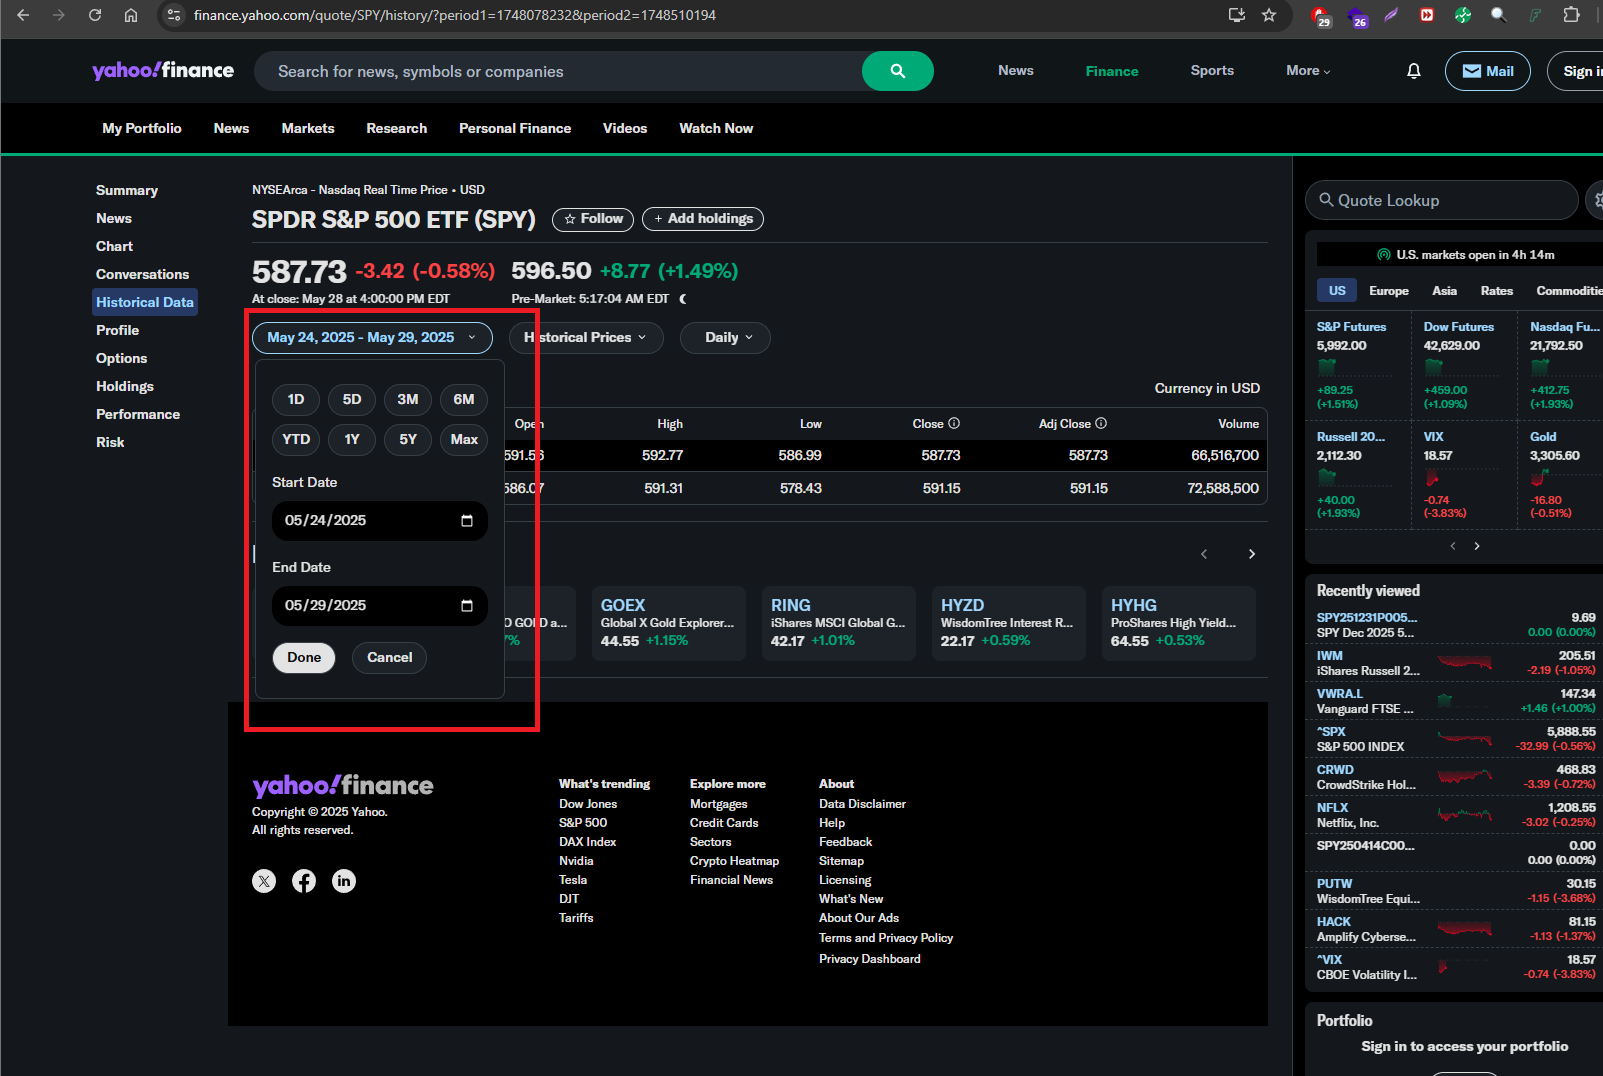Open Yahoo Finance X social icon
1603x1076 pixels.
pyautogui.click(x=264, y=881)
